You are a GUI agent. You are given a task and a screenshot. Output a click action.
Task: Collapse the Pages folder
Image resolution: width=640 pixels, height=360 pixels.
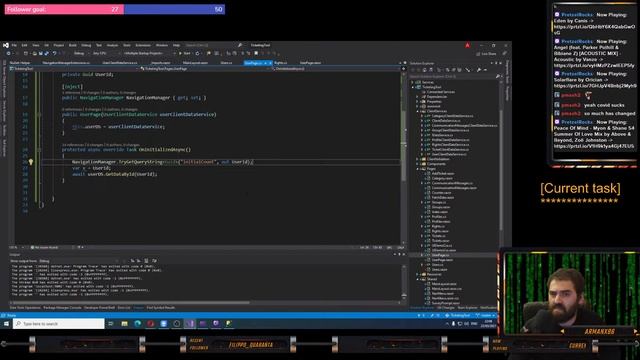418,169
